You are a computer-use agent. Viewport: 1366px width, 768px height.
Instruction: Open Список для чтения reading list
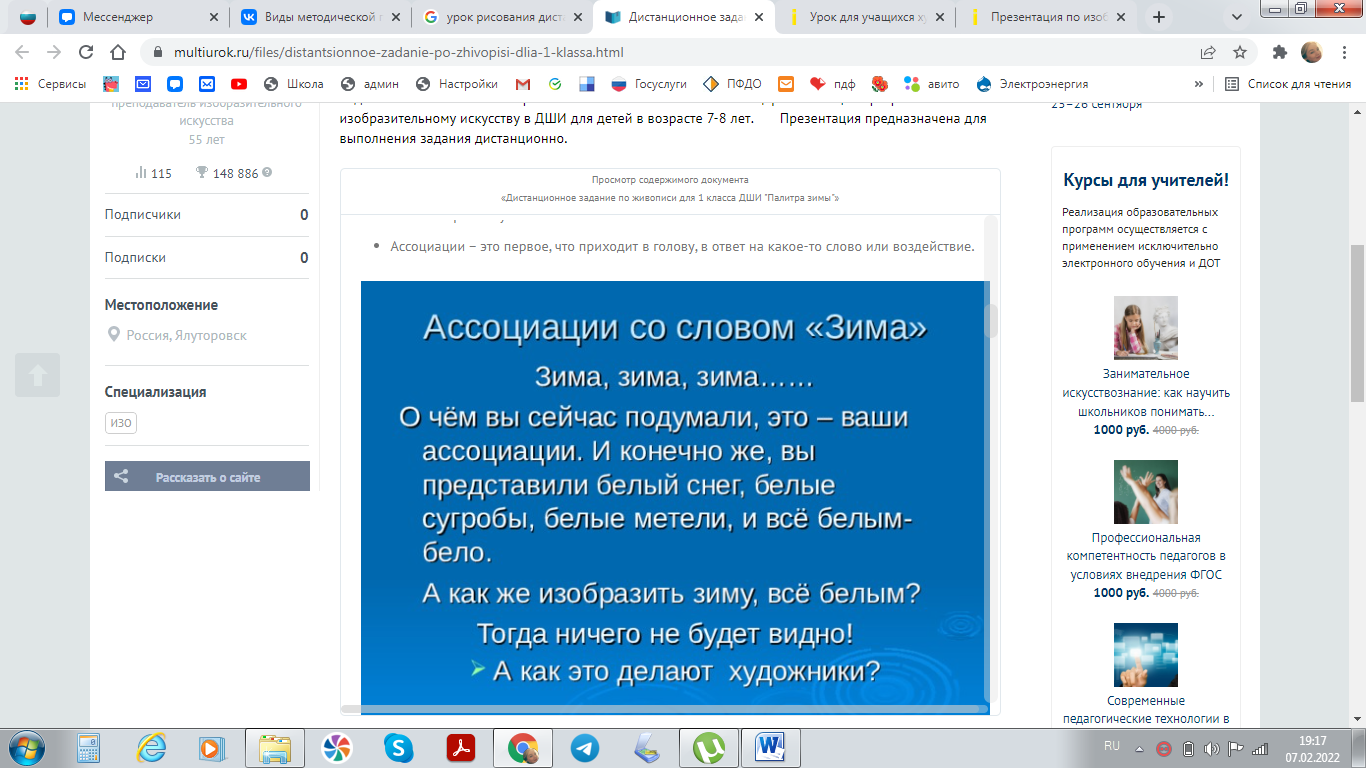pyautogui.click(x=1288, y=84)
